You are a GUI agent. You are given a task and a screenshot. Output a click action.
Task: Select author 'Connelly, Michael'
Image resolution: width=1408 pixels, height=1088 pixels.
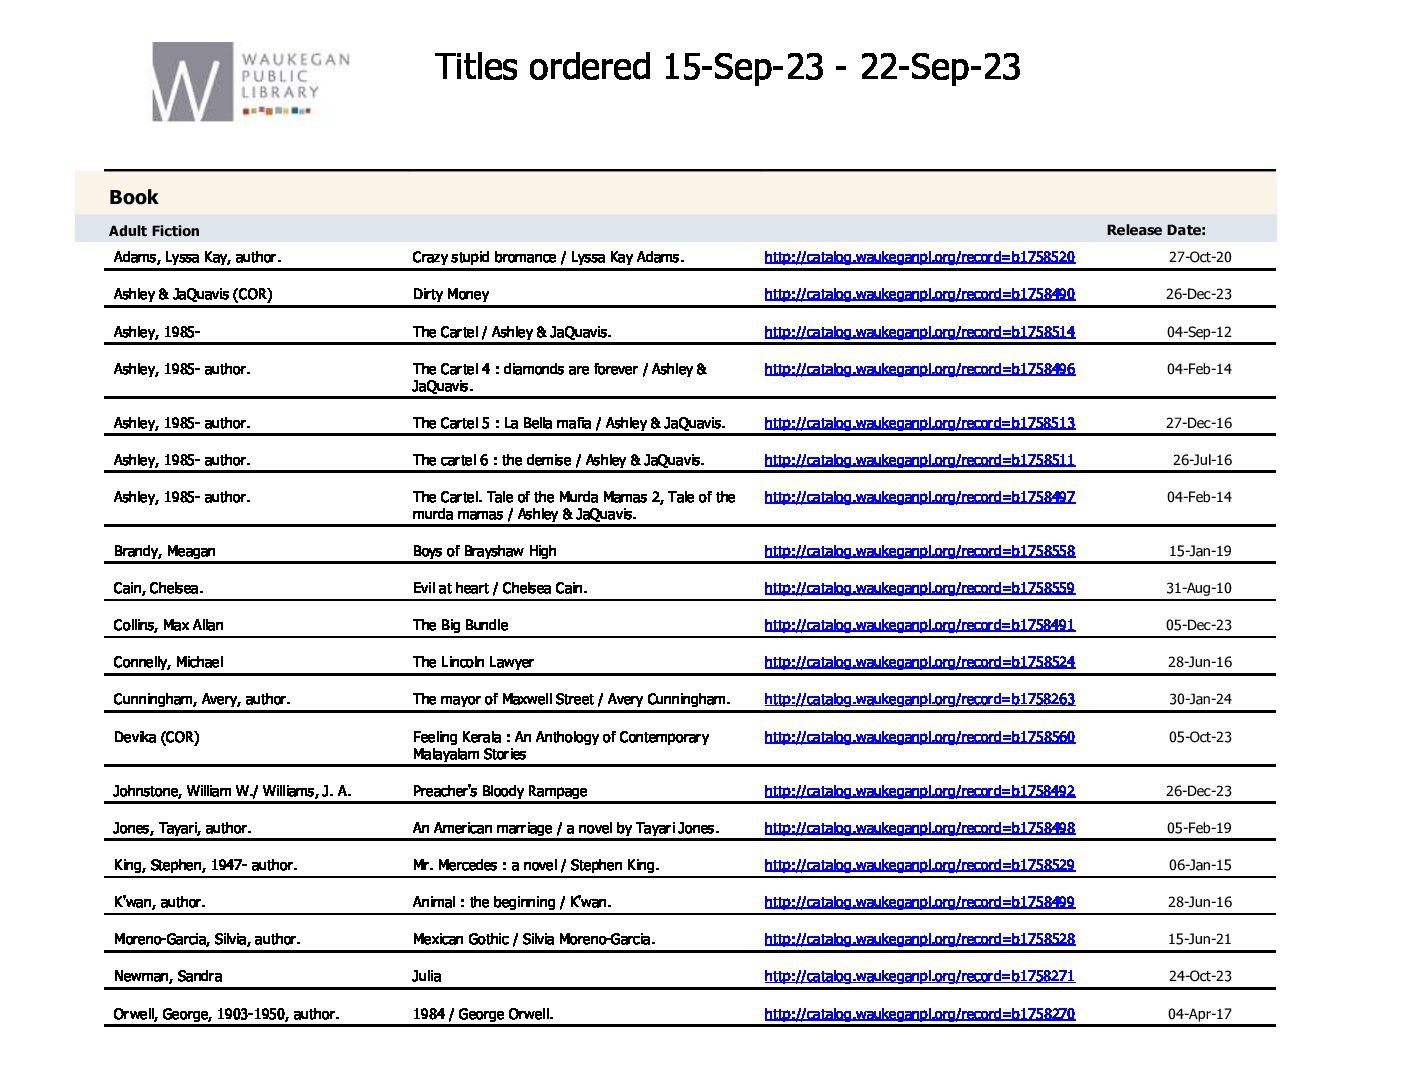point(168,662)
